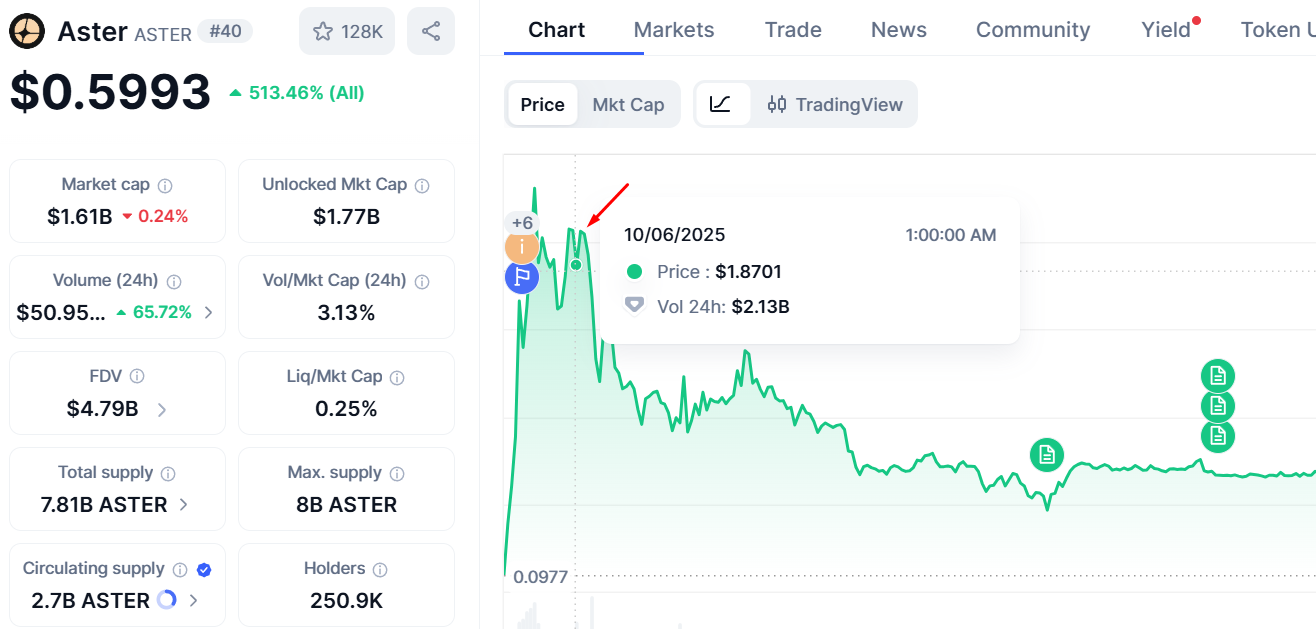
Task: Click the Aster coin logo
Action: (27, 32)
